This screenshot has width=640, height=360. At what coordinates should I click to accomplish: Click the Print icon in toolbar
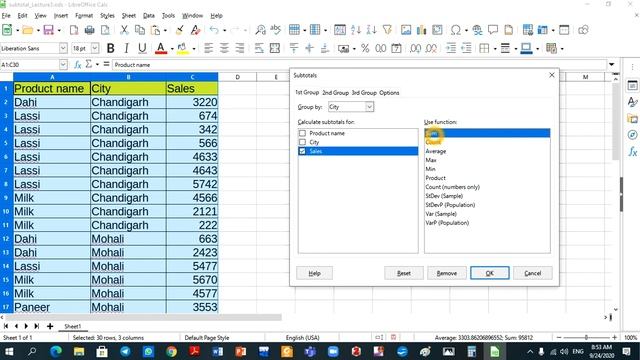coord(89,30)
